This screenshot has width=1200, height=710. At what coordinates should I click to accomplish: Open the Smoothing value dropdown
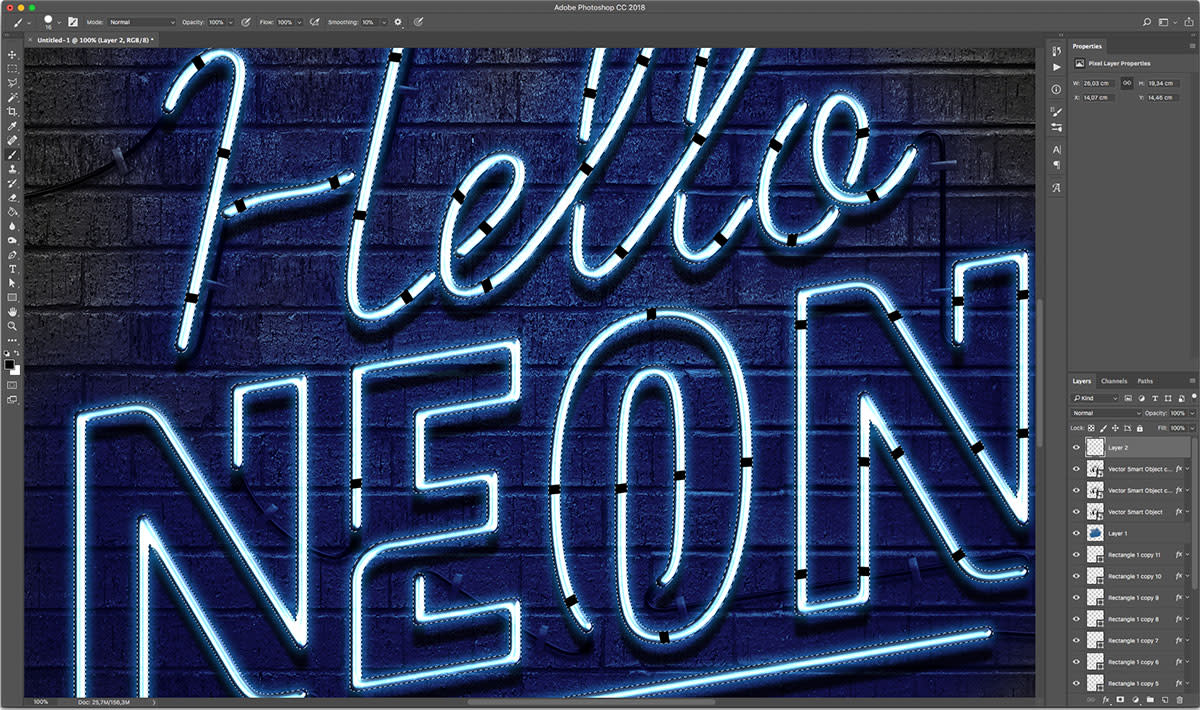[384, 21]
